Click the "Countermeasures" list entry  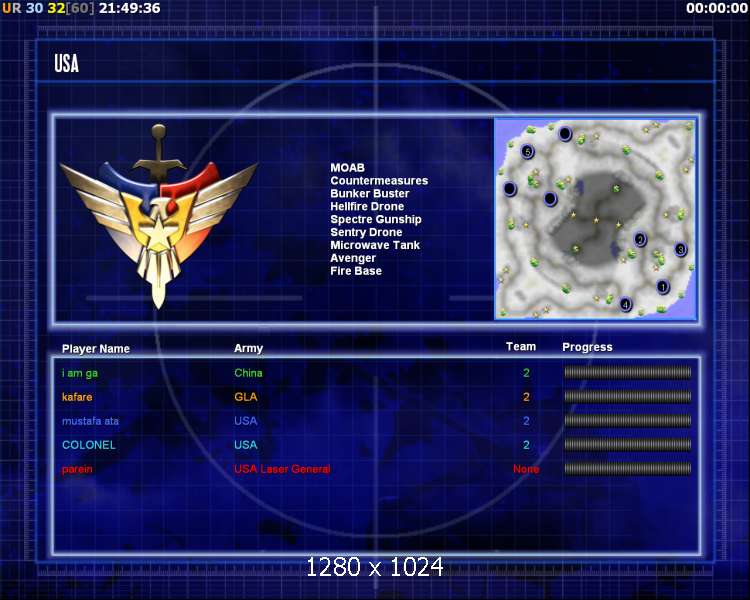click(379, 181)
